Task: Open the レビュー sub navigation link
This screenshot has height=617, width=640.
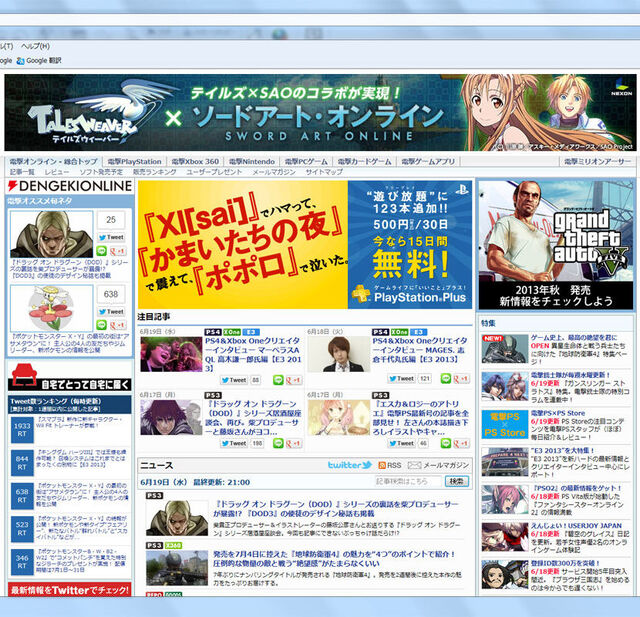Action: click(x=57, y=172)
